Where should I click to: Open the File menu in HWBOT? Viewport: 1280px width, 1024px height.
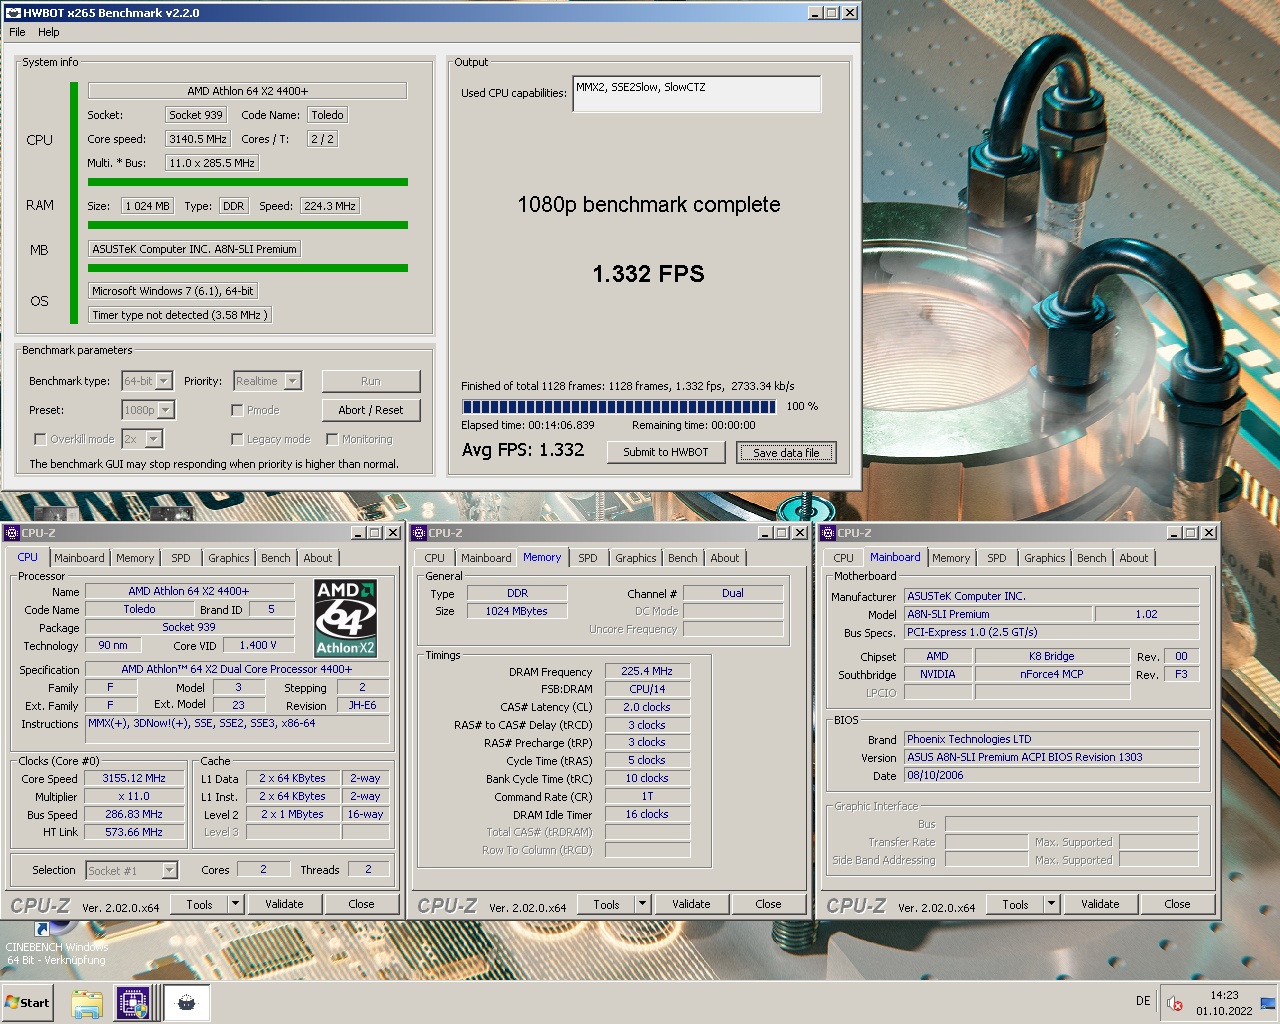[17, 32]
